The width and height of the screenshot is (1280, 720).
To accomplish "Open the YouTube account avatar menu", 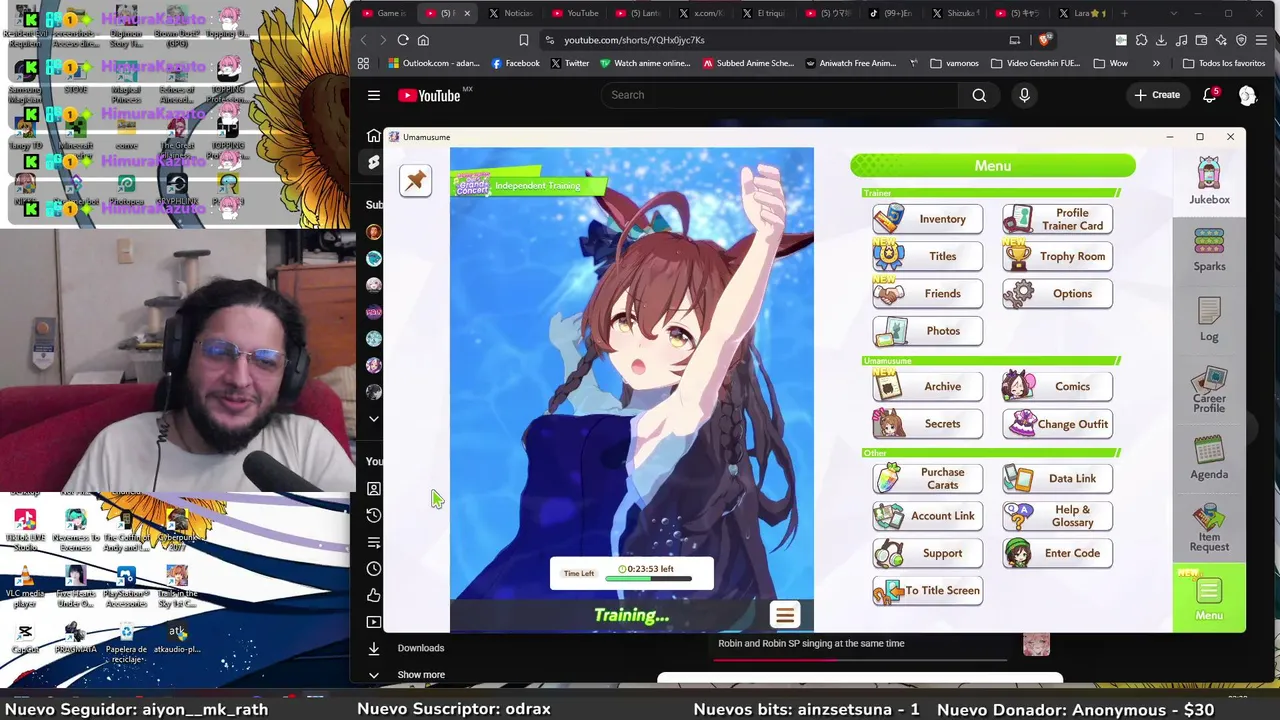I will click(1247, 95).
